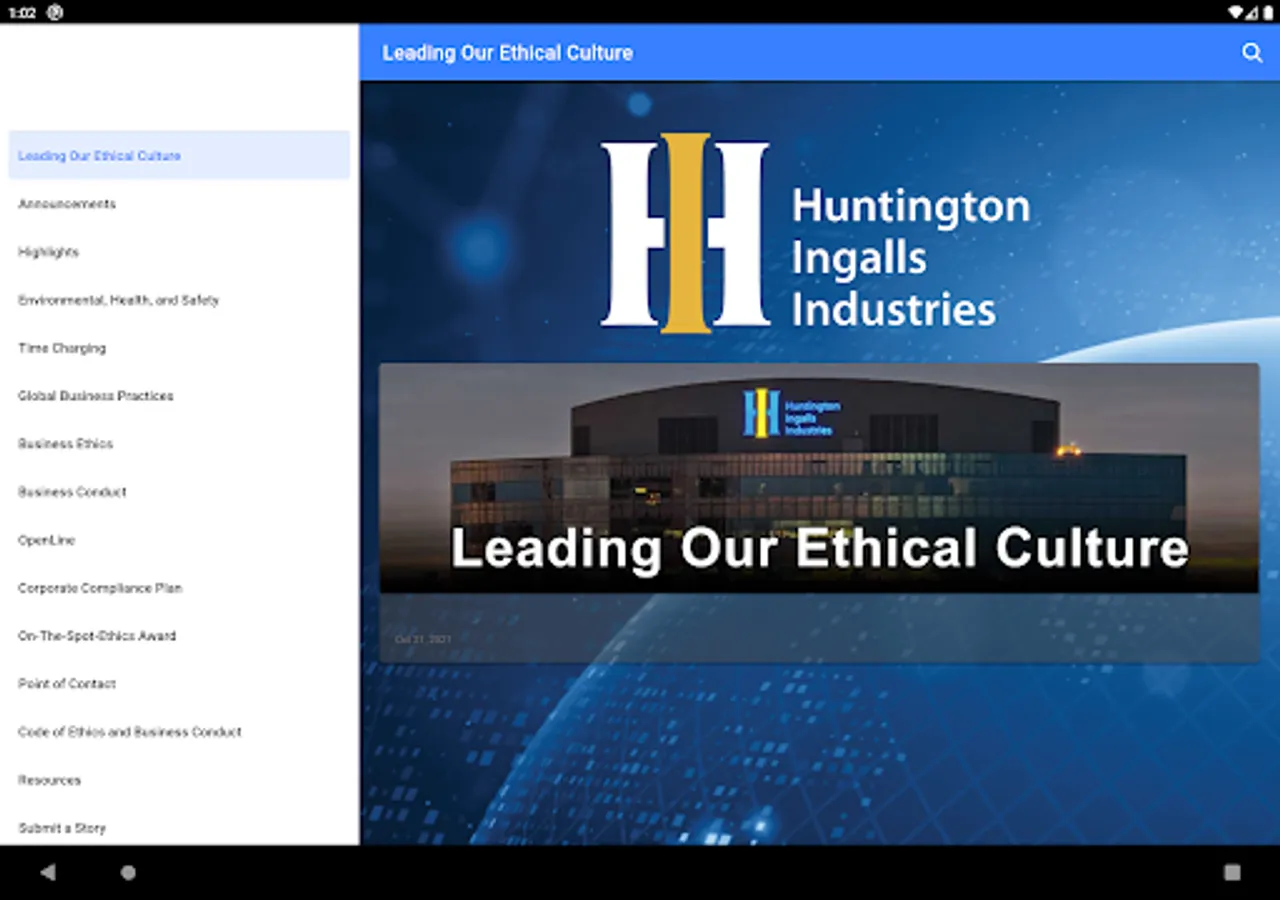Go to On-The-Spot-Ethics Award
This screenshot has width=1280, height=900.
coord(179,636)
